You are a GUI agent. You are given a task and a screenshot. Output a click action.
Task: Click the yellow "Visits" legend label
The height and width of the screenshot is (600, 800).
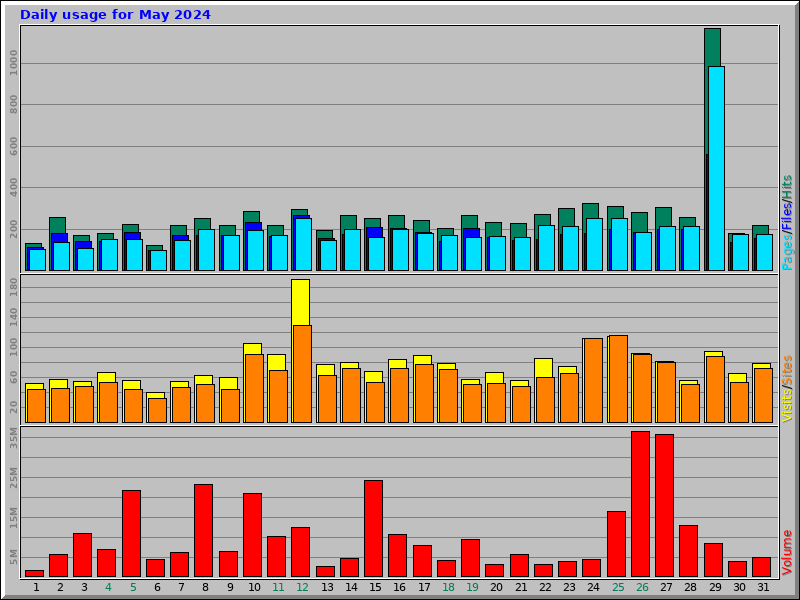(787, 405)
